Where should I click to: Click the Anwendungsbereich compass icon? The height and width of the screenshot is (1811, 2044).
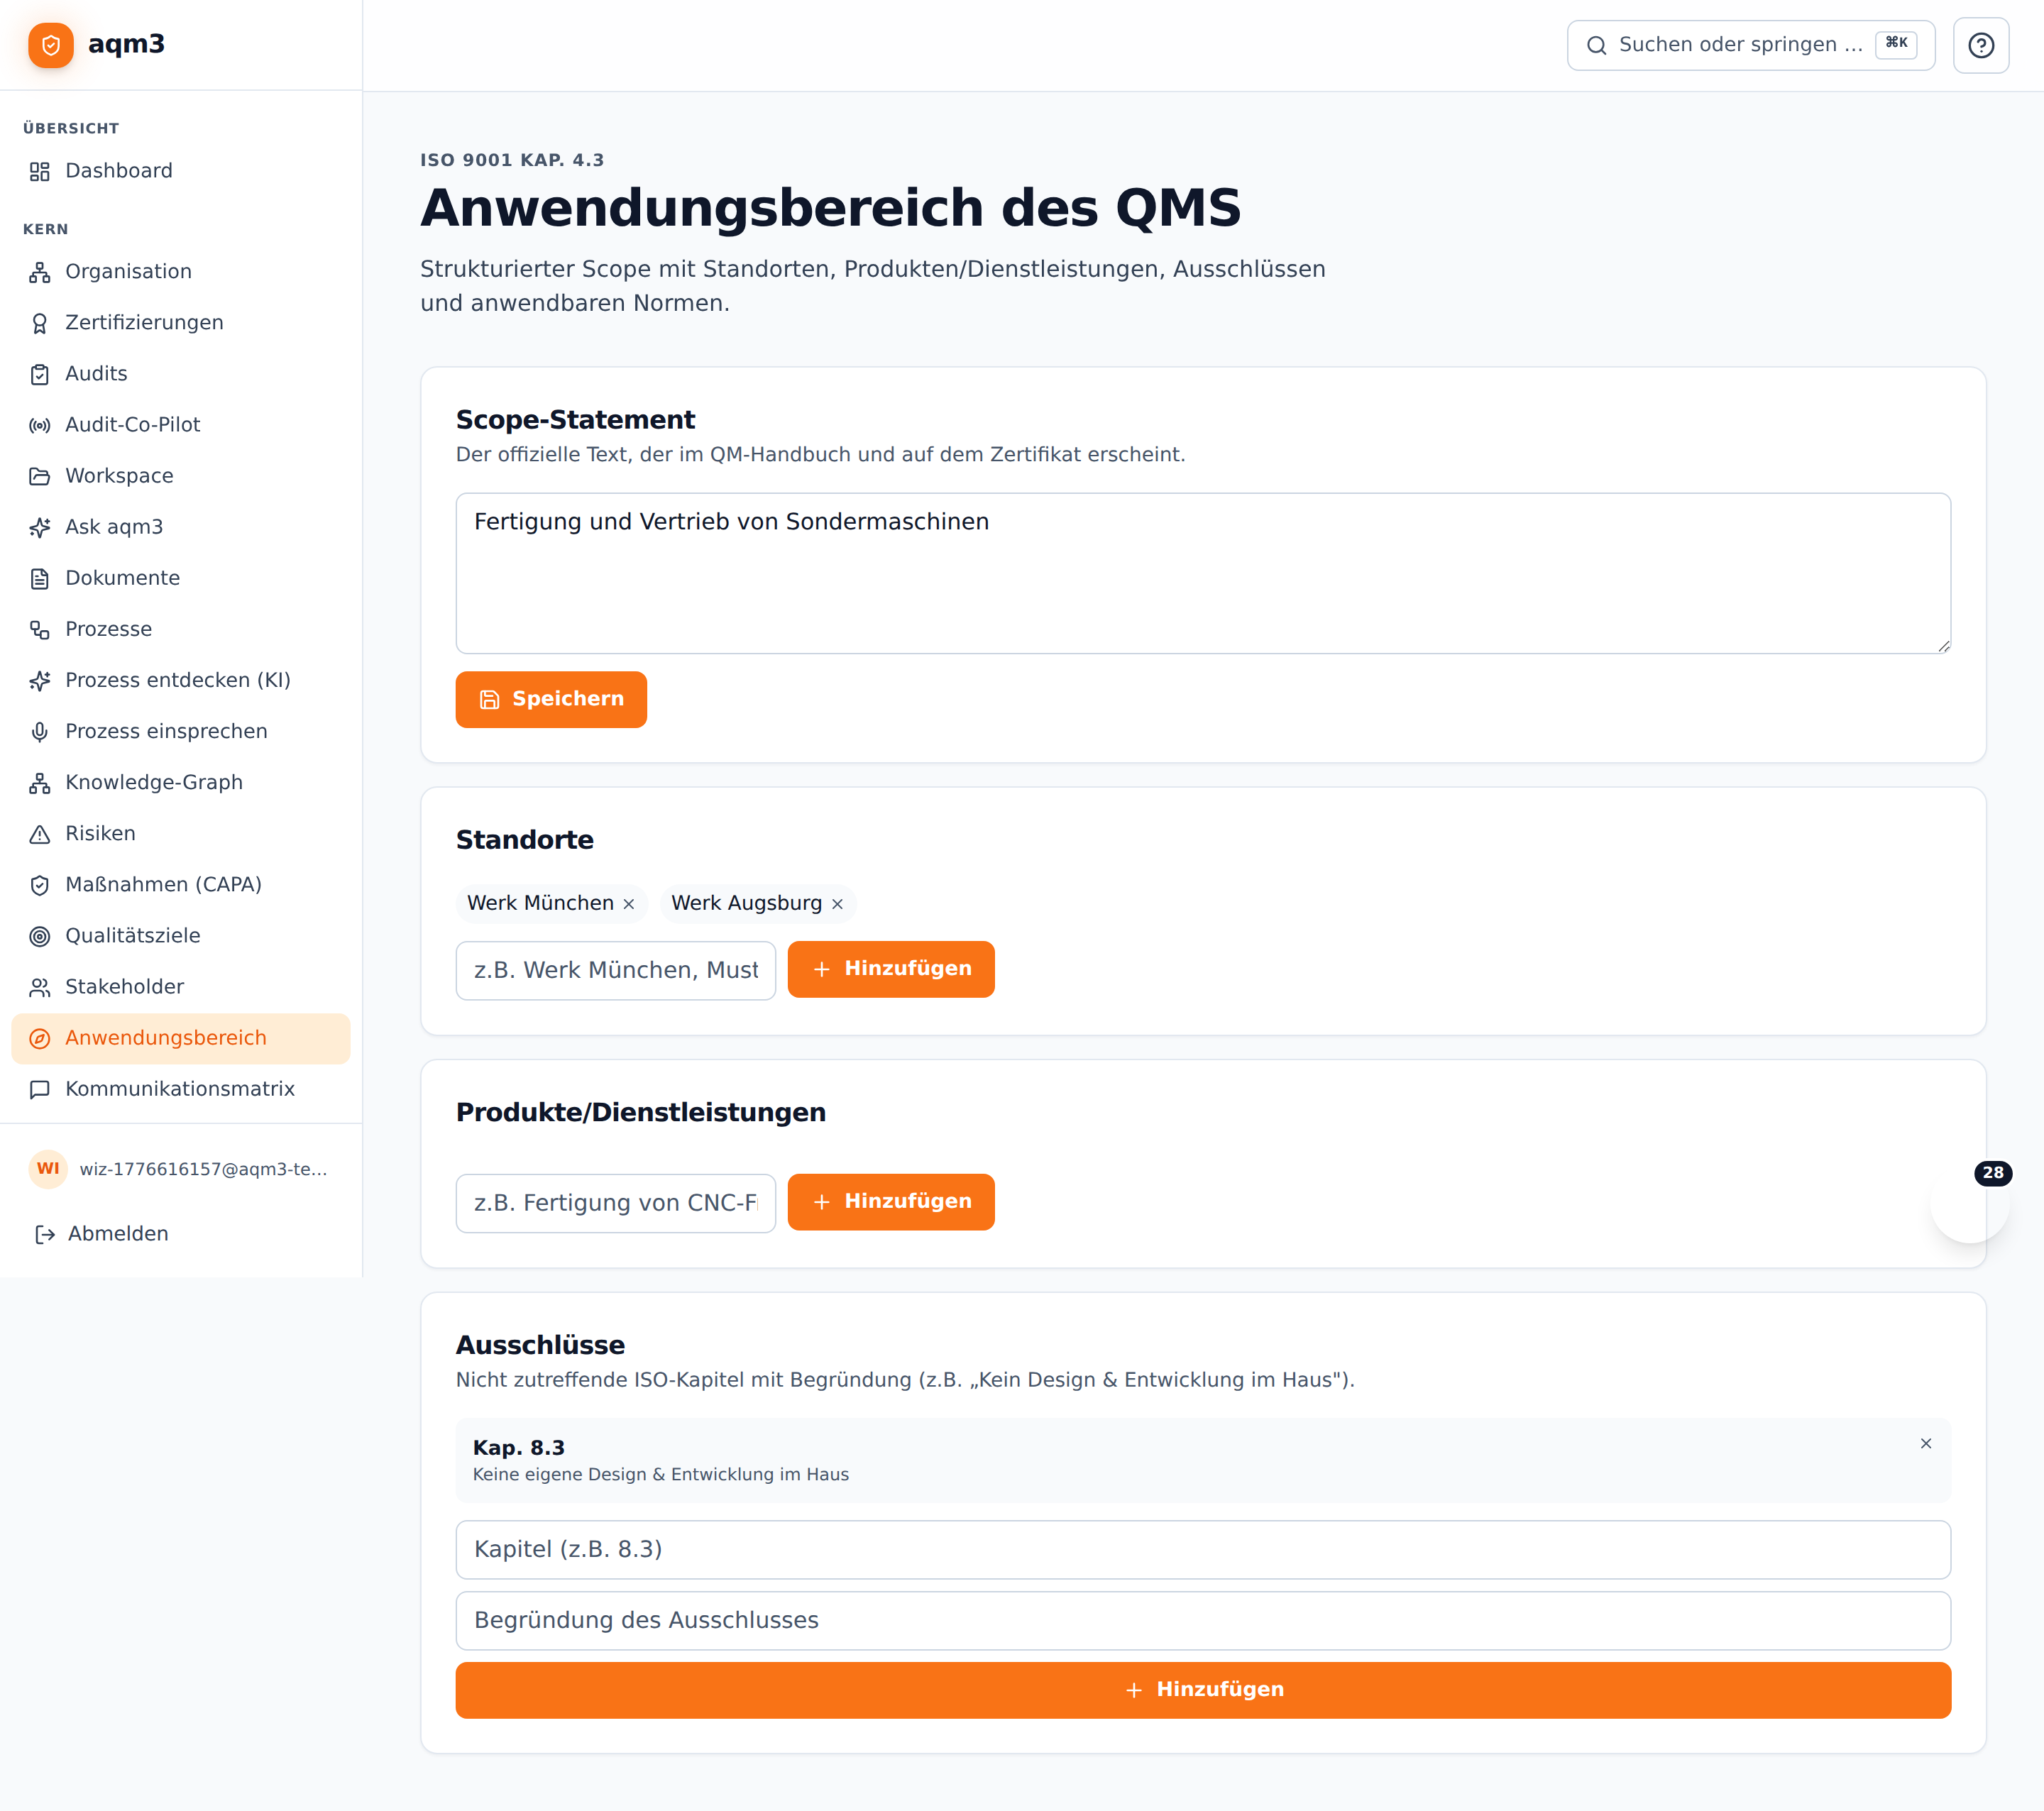(x=40, y=1039)
